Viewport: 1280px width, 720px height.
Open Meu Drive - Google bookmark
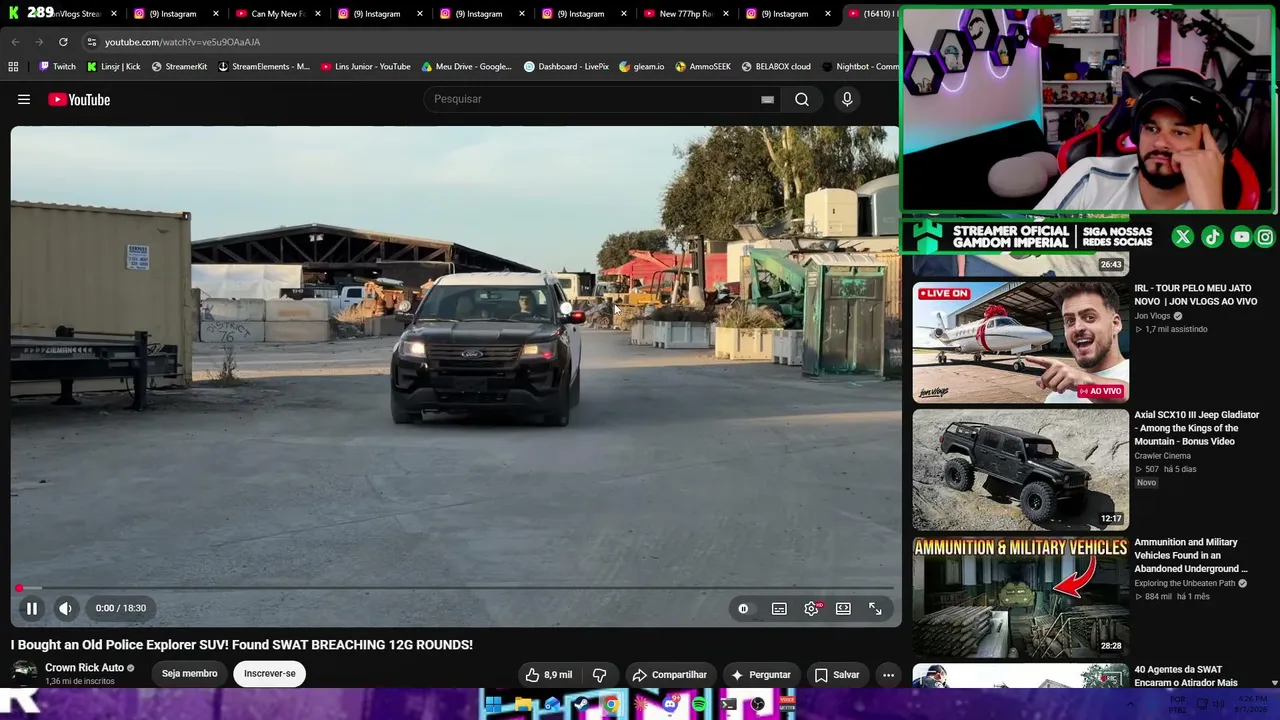click(x=466, y=67)
